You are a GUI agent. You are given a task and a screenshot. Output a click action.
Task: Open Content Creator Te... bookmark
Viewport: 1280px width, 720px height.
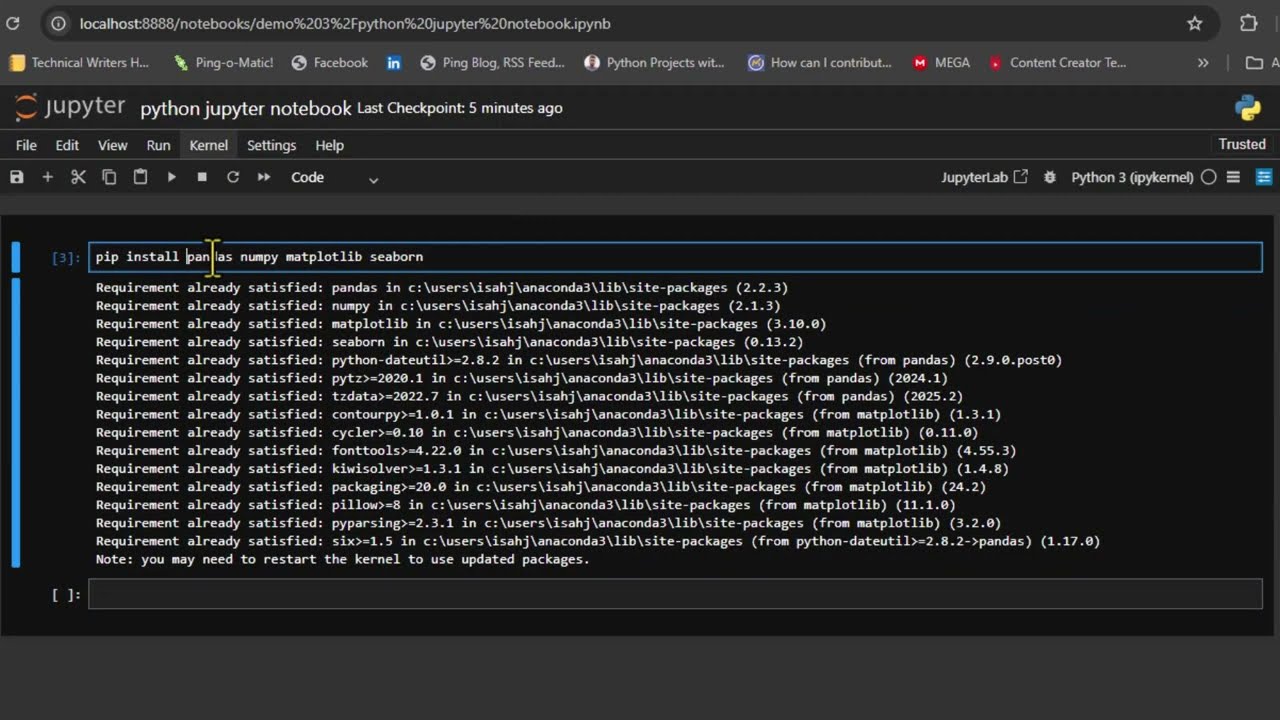1057,62
